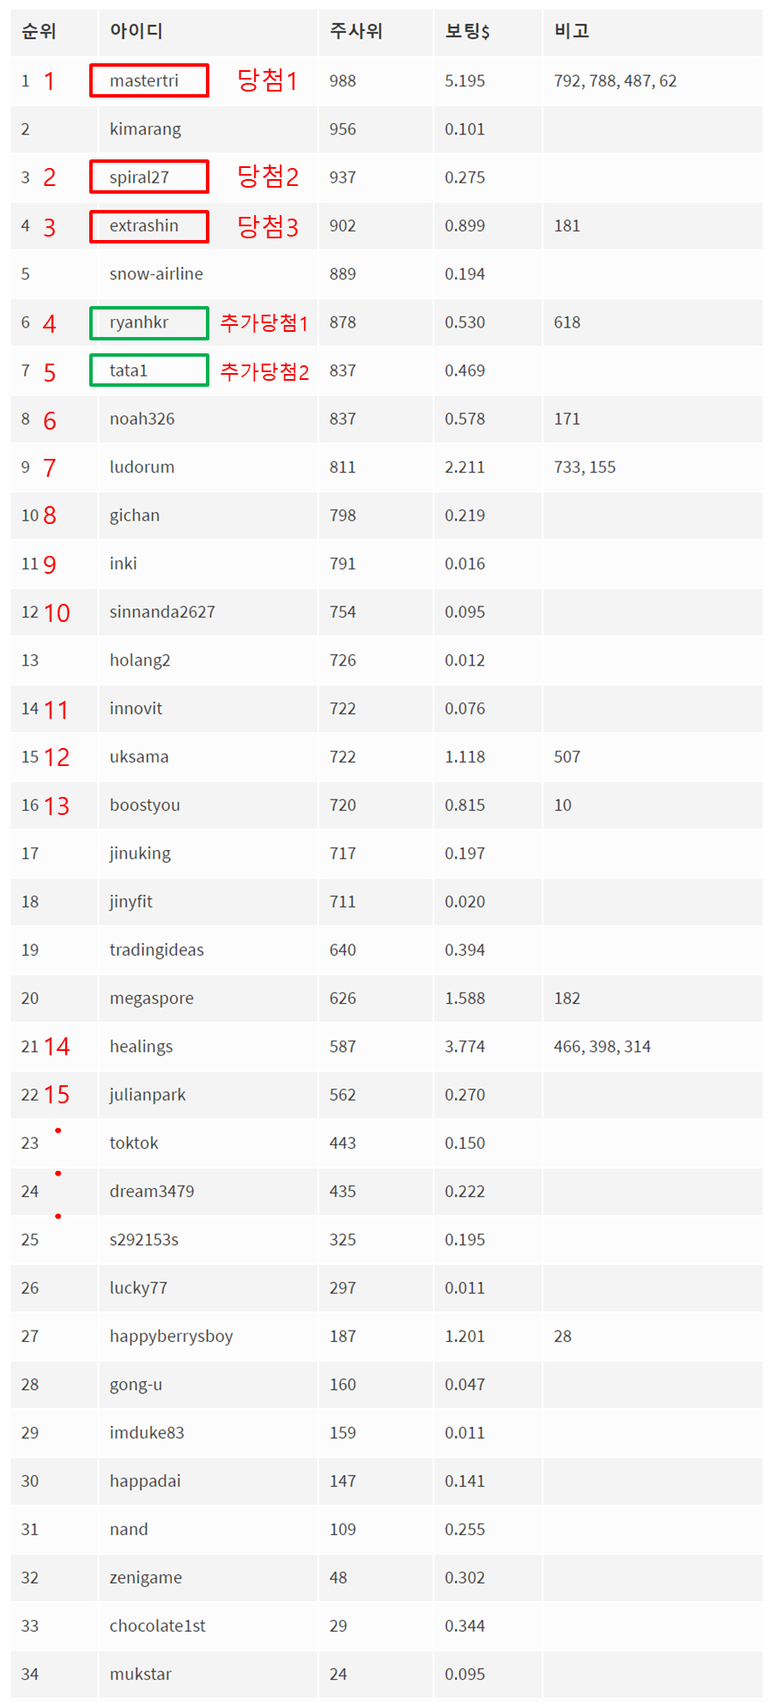This screenshot has height=1702, width=768.
Task: Click the kimarang ID cell
Action: (145, 129)
